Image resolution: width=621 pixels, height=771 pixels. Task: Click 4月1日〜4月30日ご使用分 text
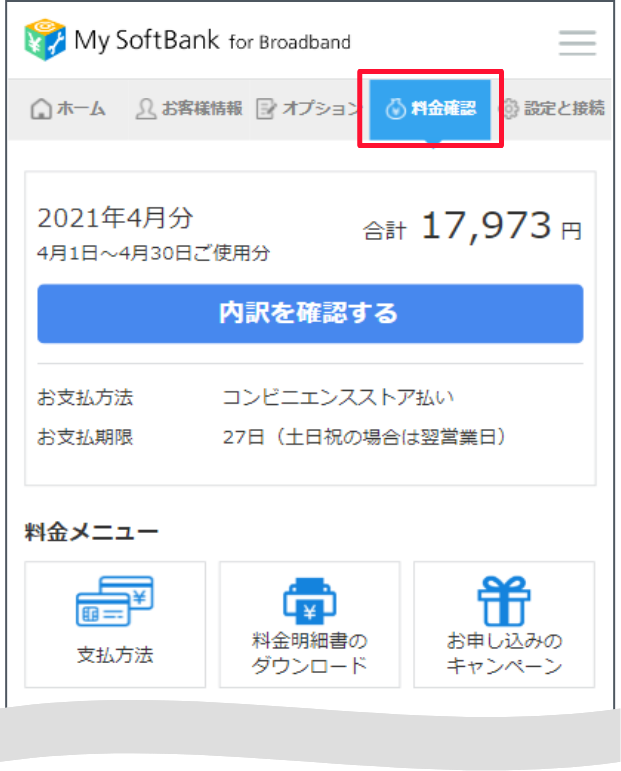pyautogui.click(x=153, y=253)
